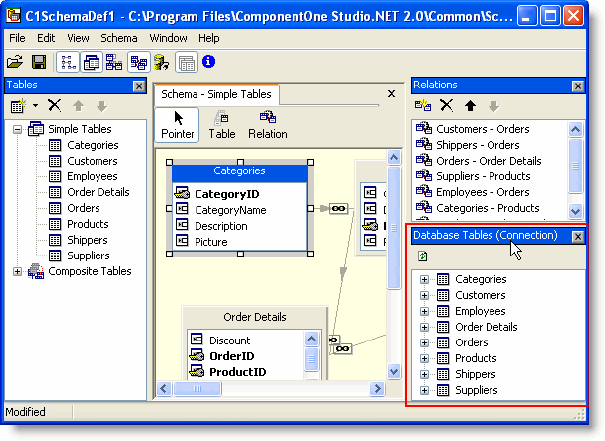Select the Customers - Orders relation
This screenshot has height=441, width=605.
(482, 129)
